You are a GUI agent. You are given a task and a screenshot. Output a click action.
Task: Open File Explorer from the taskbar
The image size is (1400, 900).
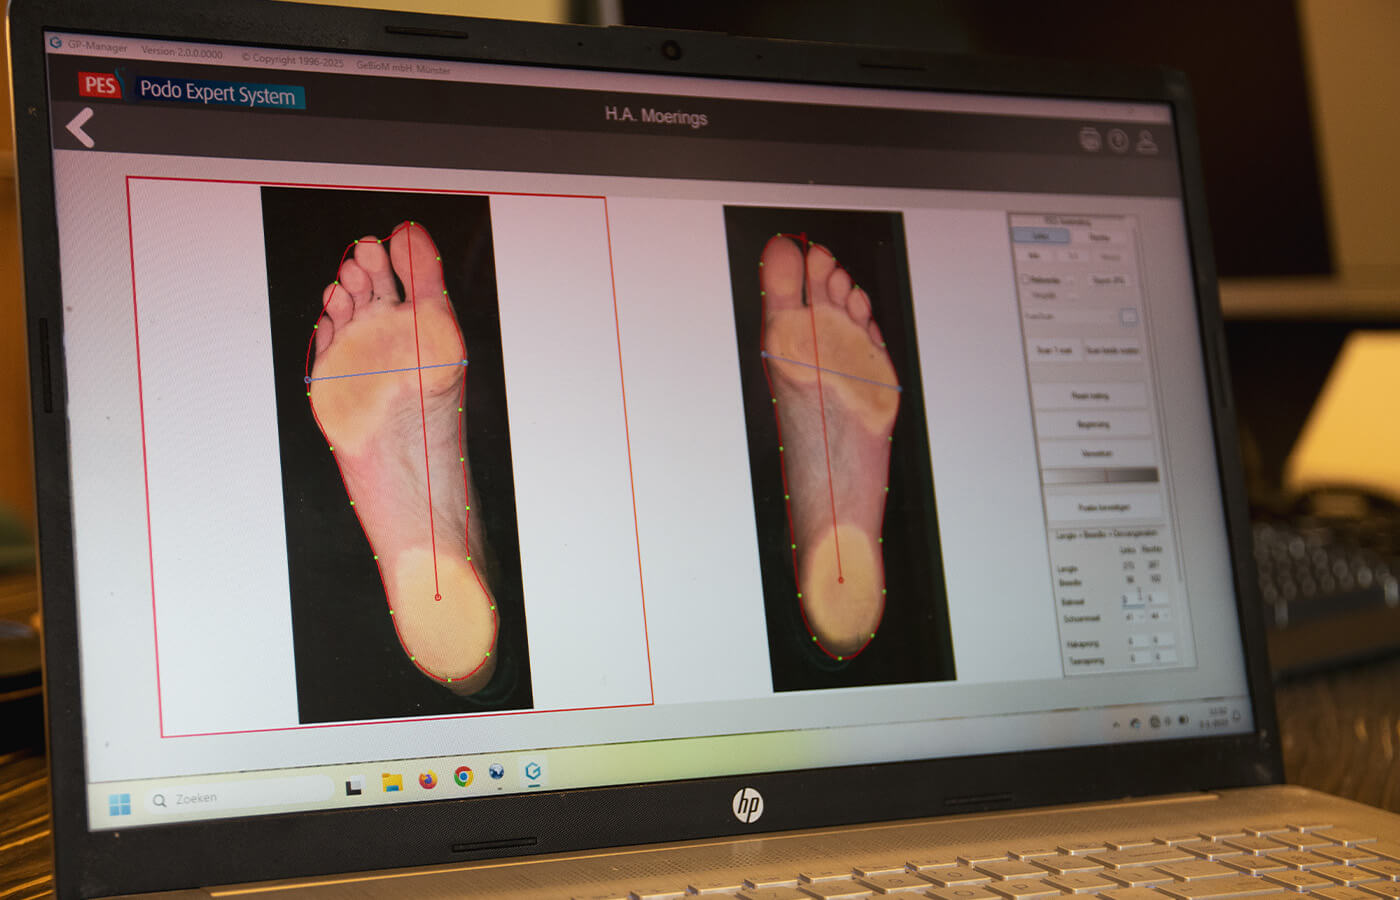pyautogui.click(x=392, y=783)
